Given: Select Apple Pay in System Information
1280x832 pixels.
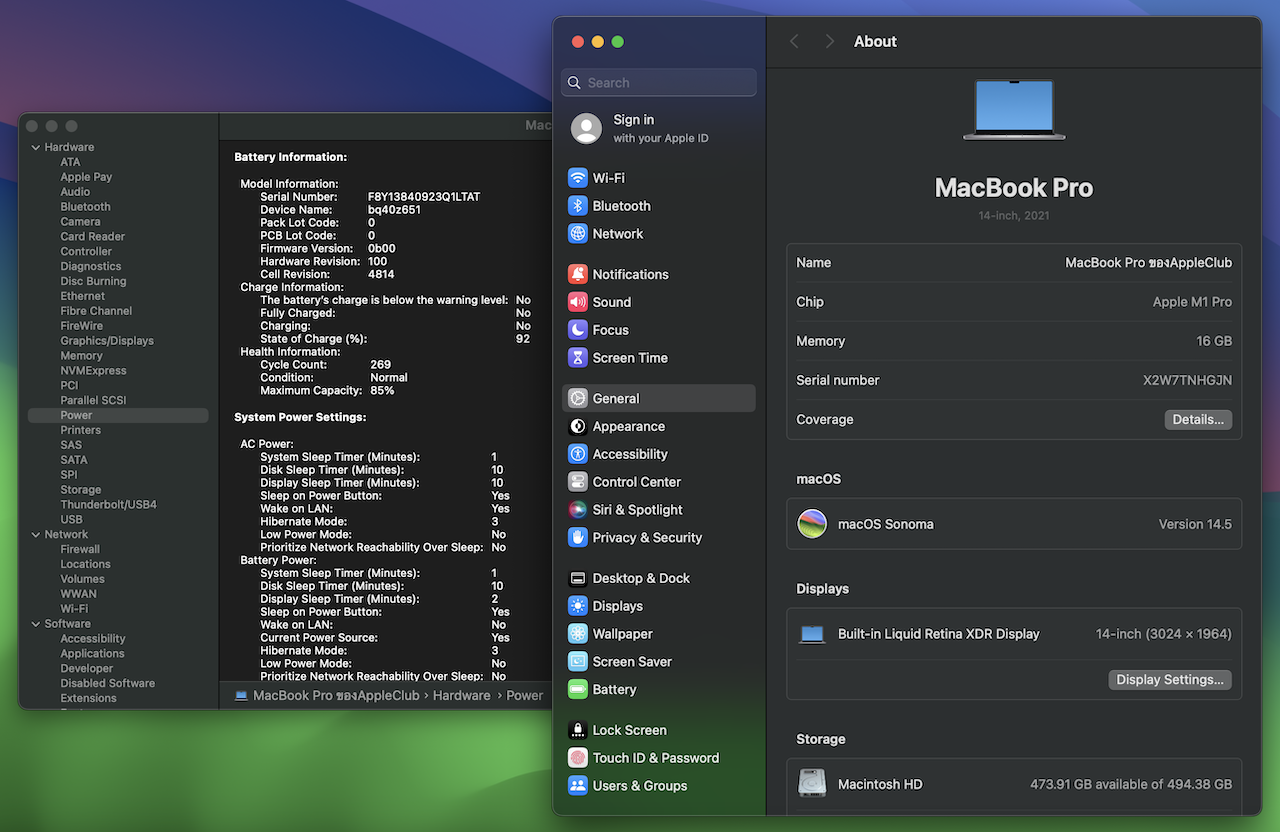Looking at the screenshot, I should click(86, 177).
